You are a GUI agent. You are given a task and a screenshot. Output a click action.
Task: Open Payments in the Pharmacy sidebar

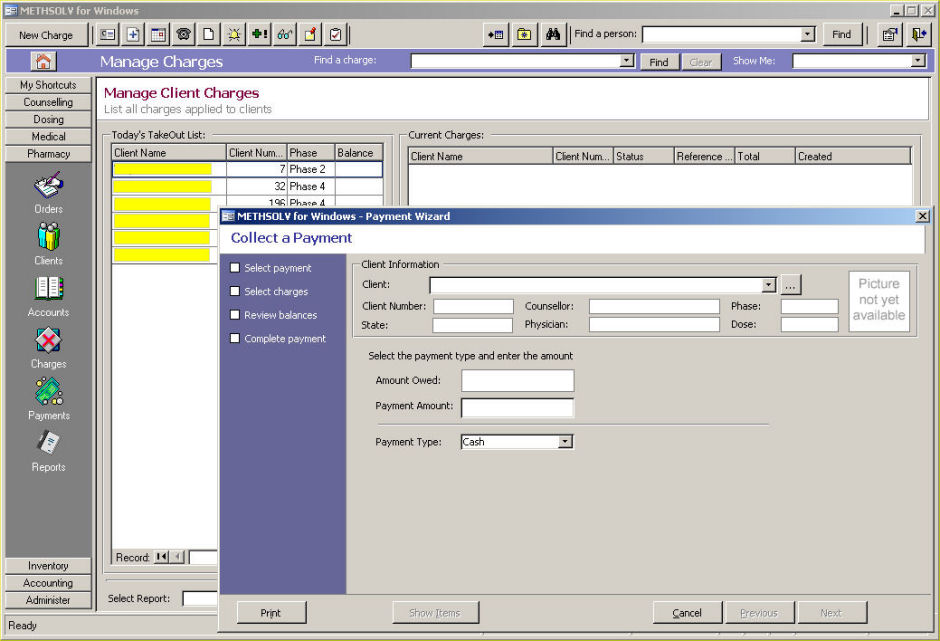pyautogui.click(x=49, y=400)
